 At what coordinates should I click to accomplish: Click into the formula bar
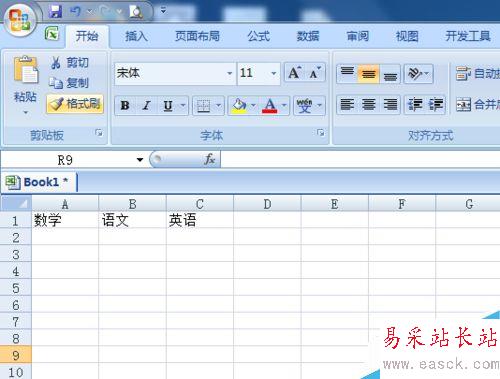(x=360, y=159)
